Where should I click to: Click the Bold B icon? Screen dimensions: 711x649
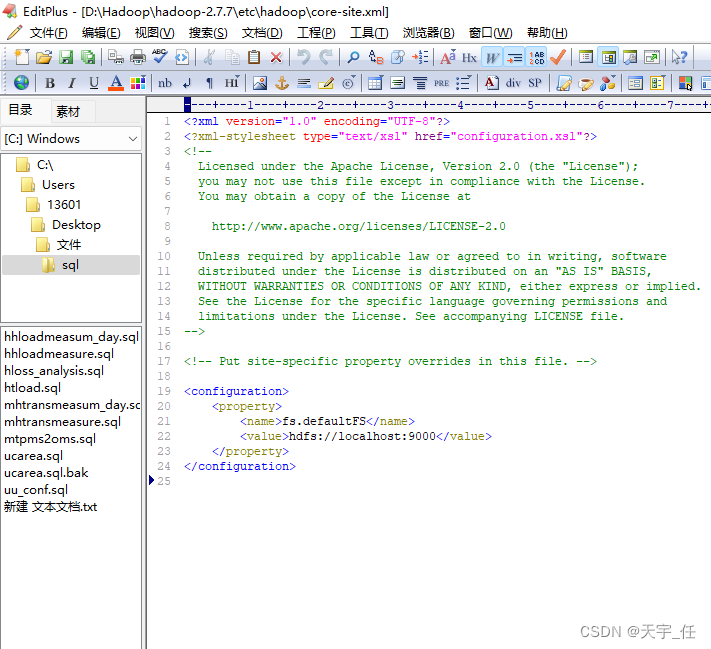[x=49, y=83]
